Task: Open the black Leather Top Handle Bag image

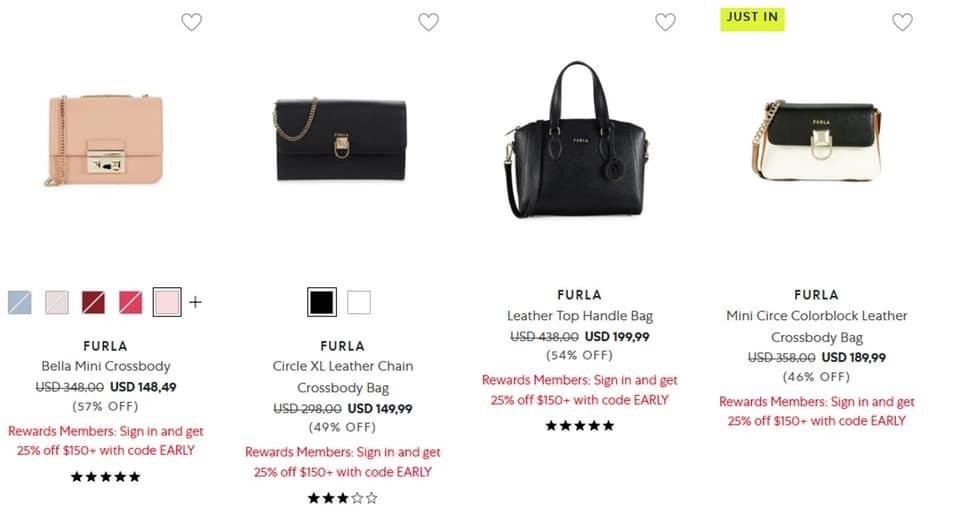Action: pyautogui.click(x=578, y=140)
